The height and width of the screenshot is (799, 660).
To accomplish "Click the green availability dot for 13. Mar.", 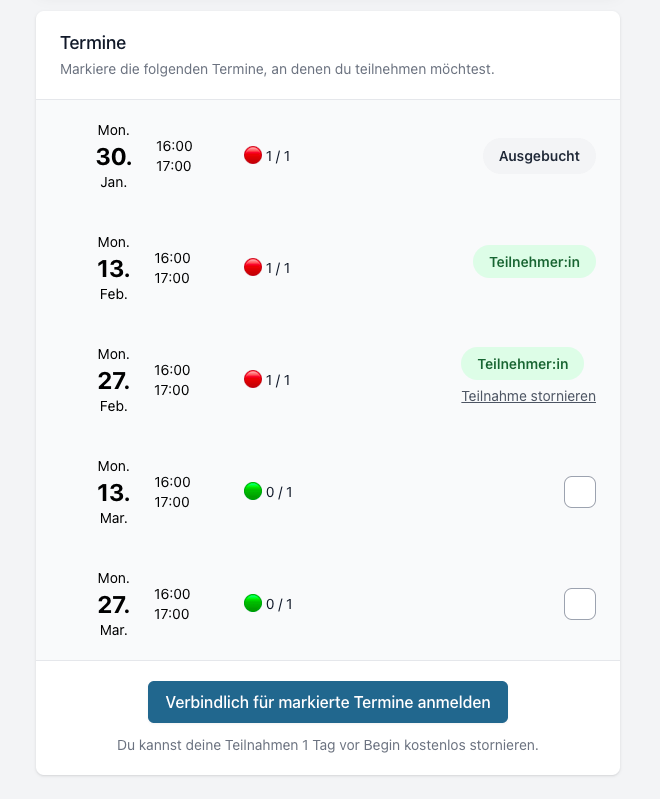I will 253,492.
